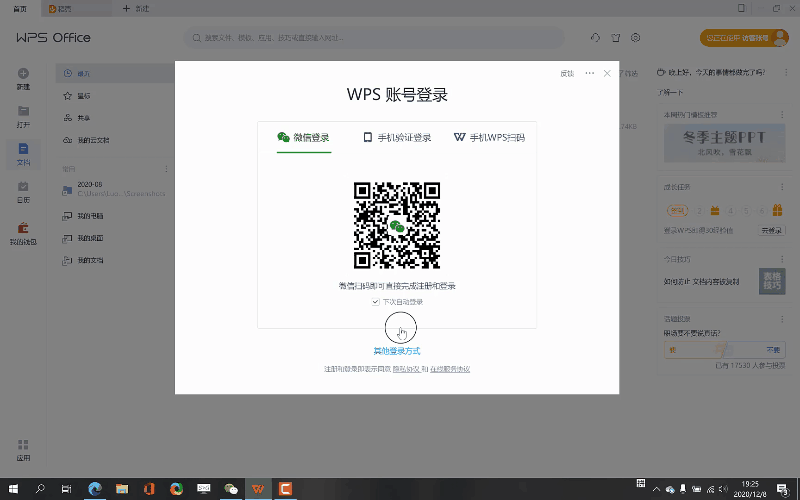800x500 pixels.
Task: Open the greeting panel three-dot menu
Action: tap(786, 72)
